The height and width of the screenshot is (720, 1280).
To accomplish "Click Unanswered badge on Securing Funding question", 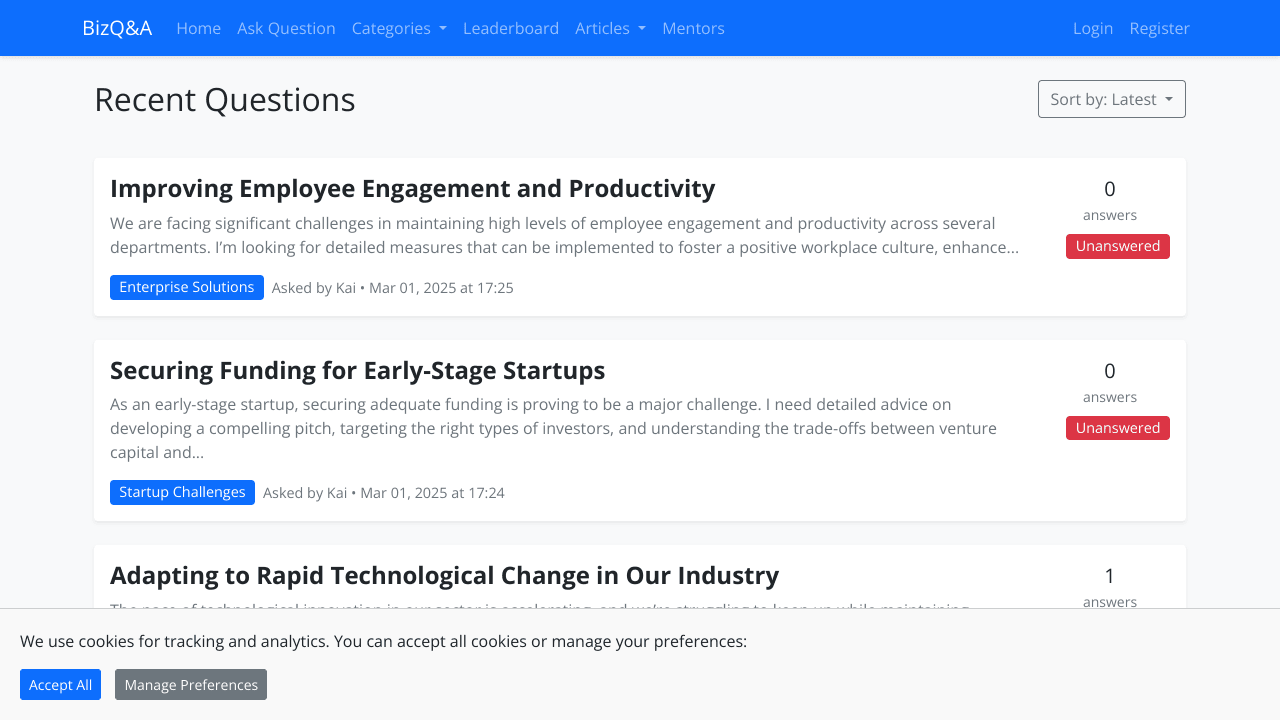I will [x=1117, y=428].
